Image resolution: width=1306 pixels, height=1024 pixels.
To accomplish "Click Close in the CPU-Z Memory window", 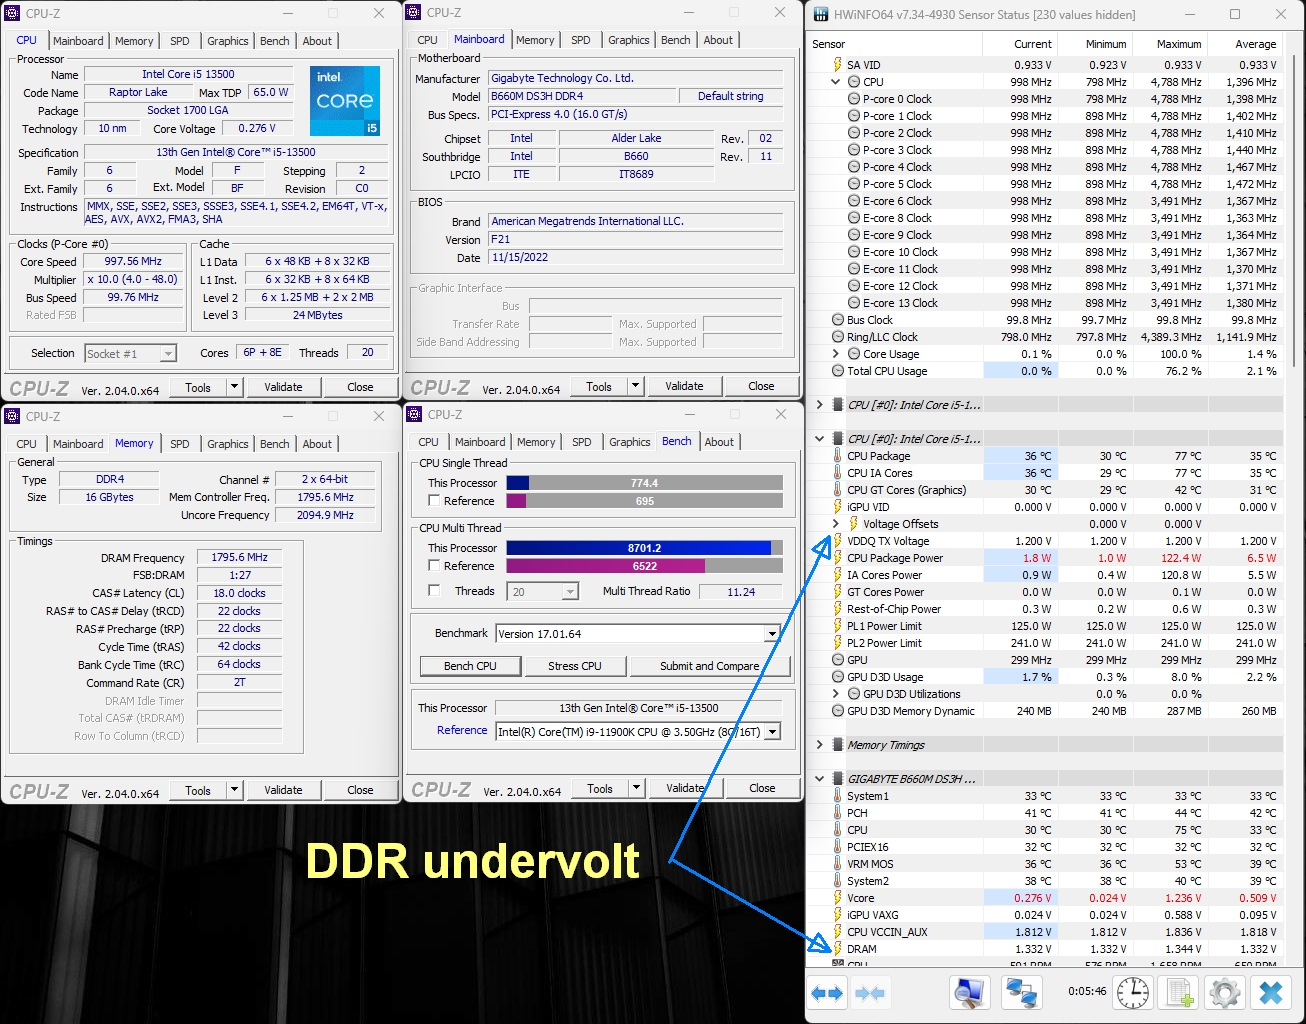I will coord(360,790).
